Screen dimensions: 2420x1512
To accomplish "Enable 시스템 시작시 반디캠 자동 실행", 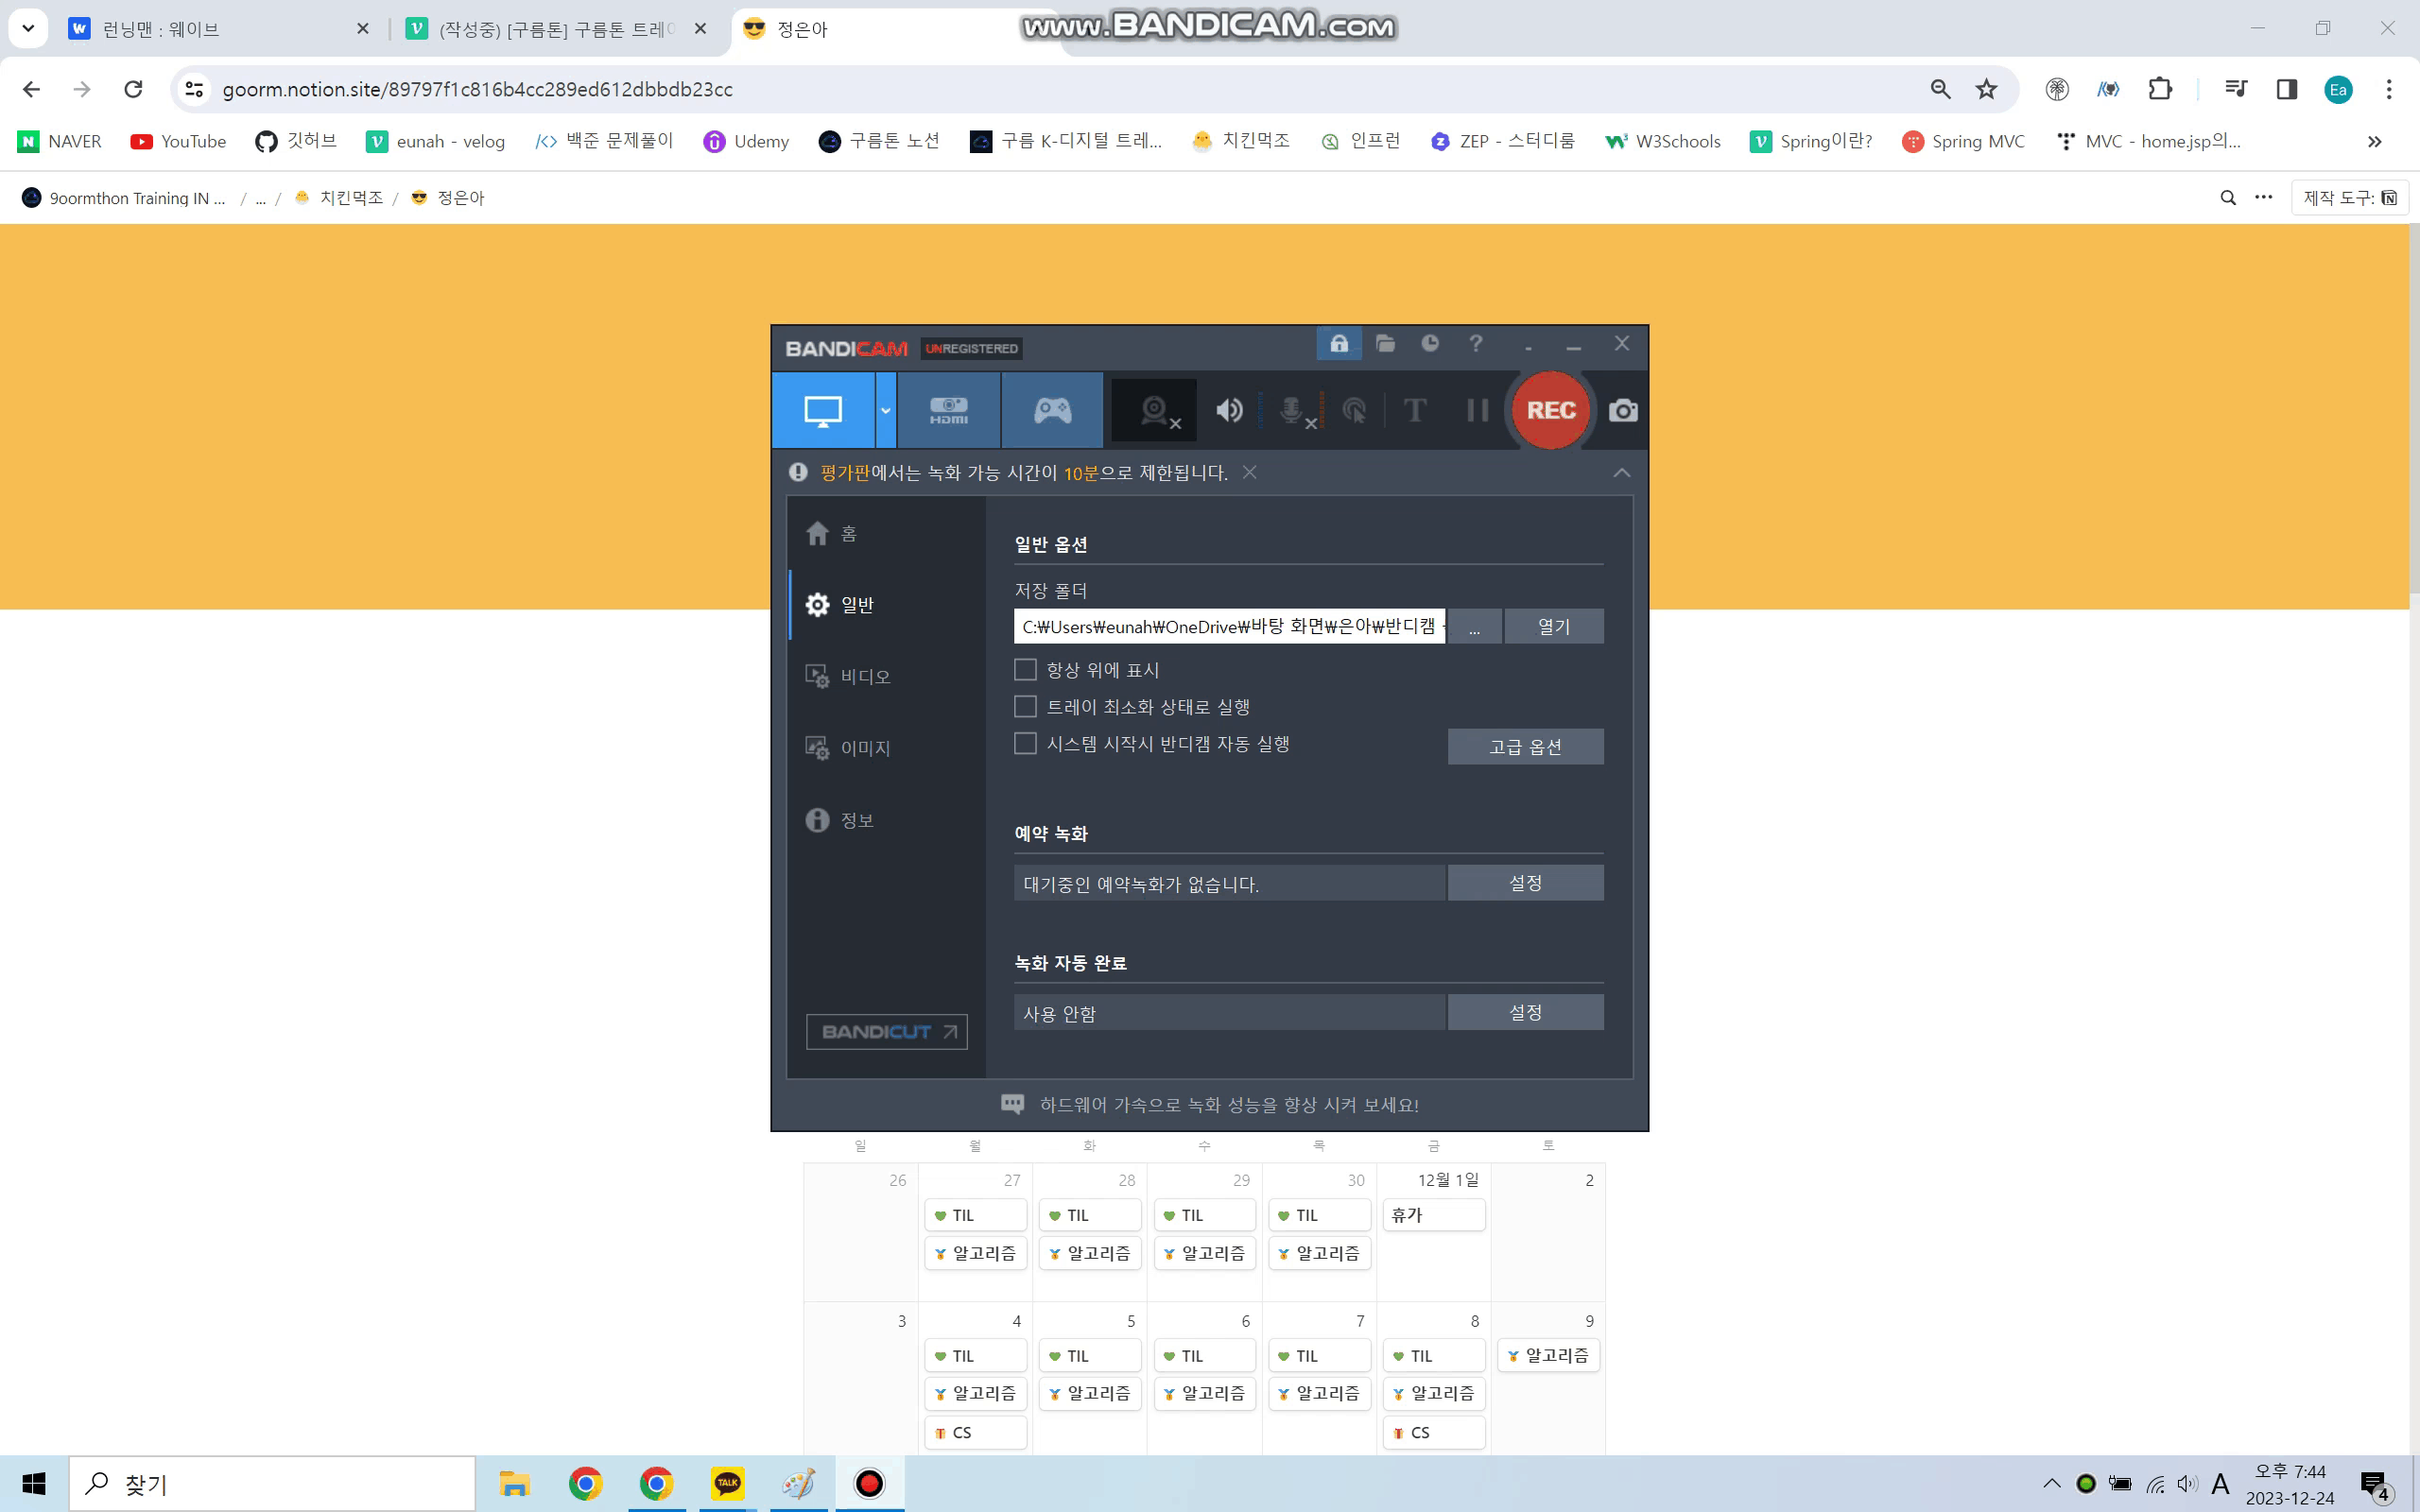I will click(1025, 743).
